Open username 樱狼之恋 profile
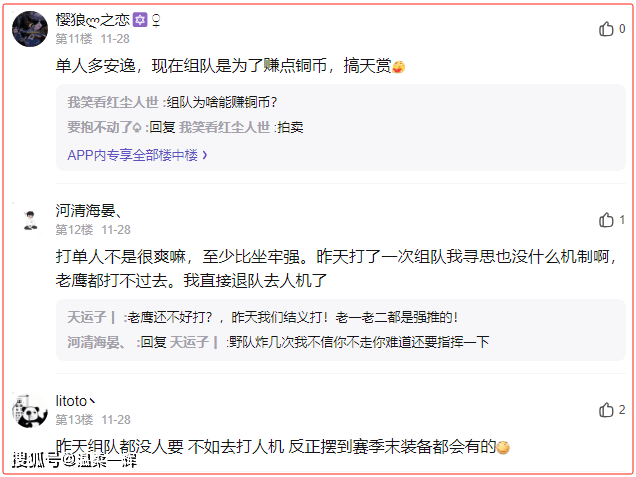 [x=92, y=19]
